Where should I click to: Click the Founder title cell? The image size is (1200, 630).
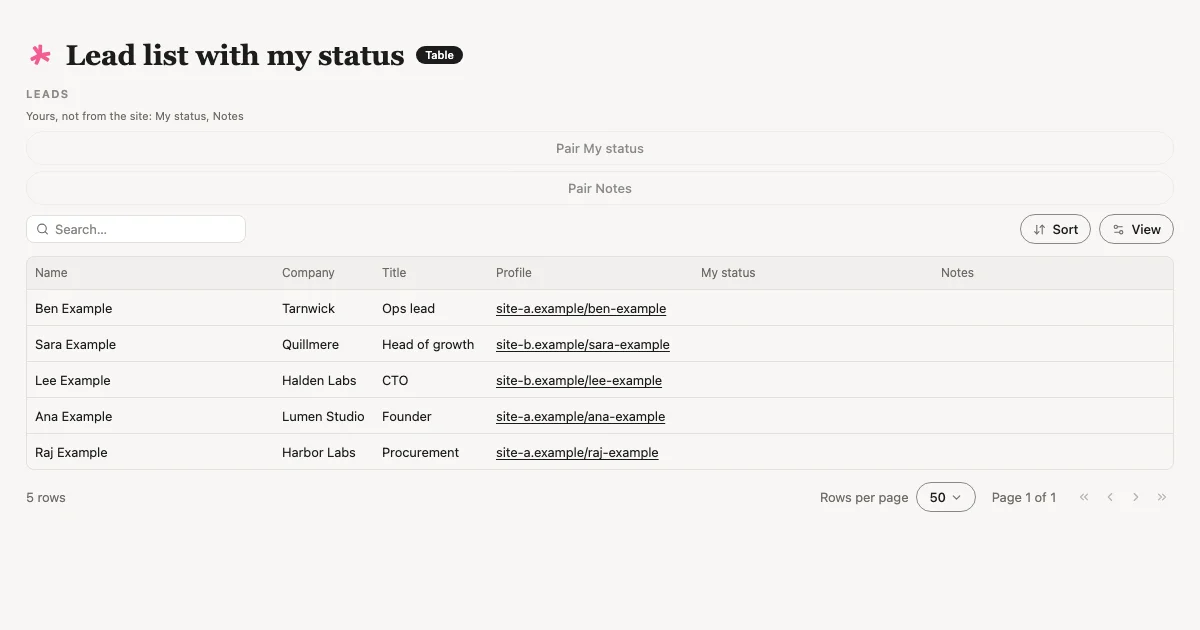click(407, 416)
